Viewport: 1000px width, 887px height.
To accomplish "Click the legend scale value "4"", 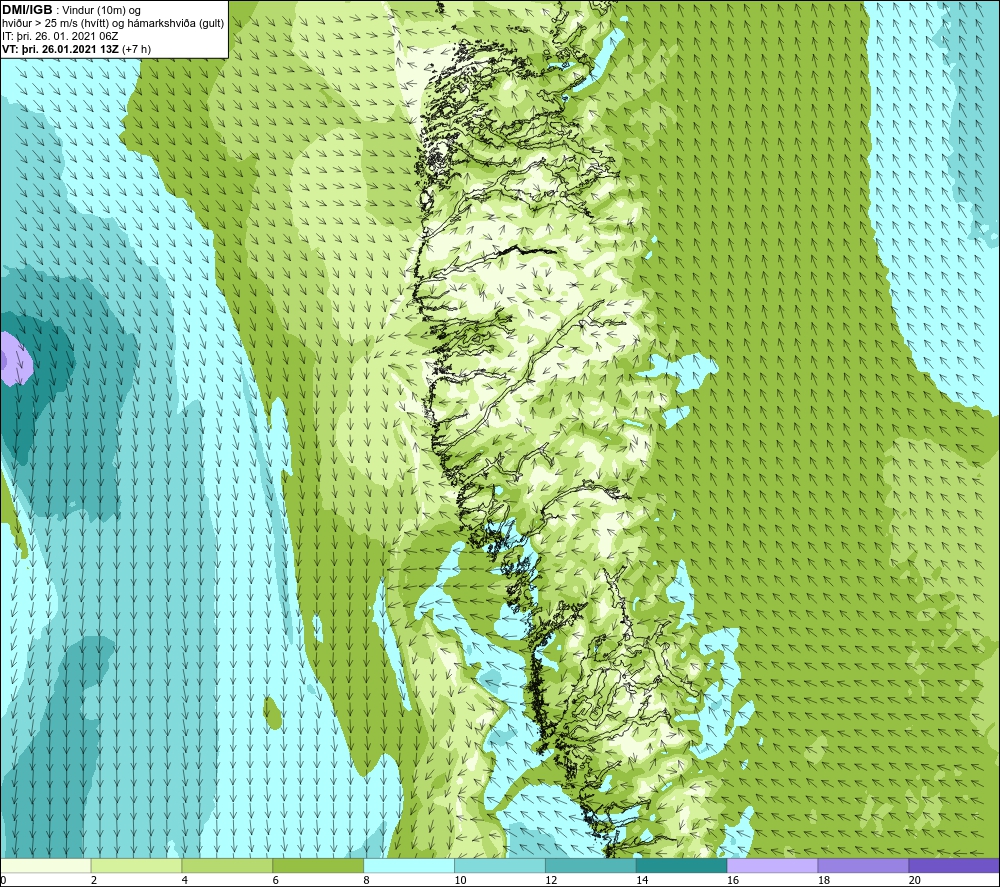I will (x=184, y=880).
